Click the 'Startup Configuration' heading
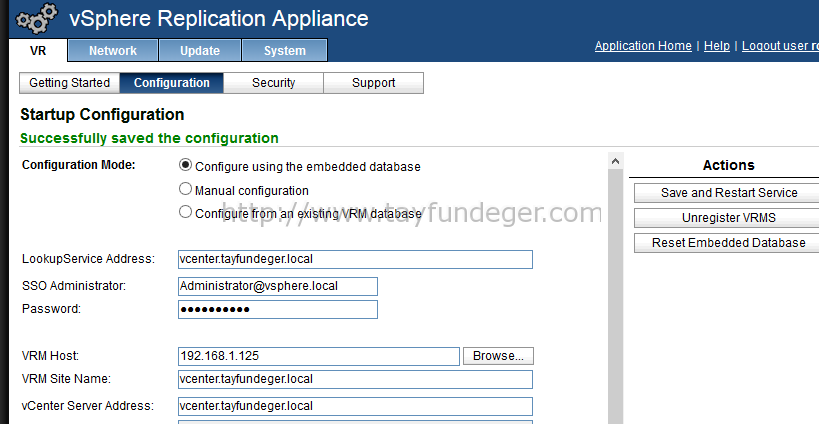Screen dimensions: 819x424 (x=102, y=114)
